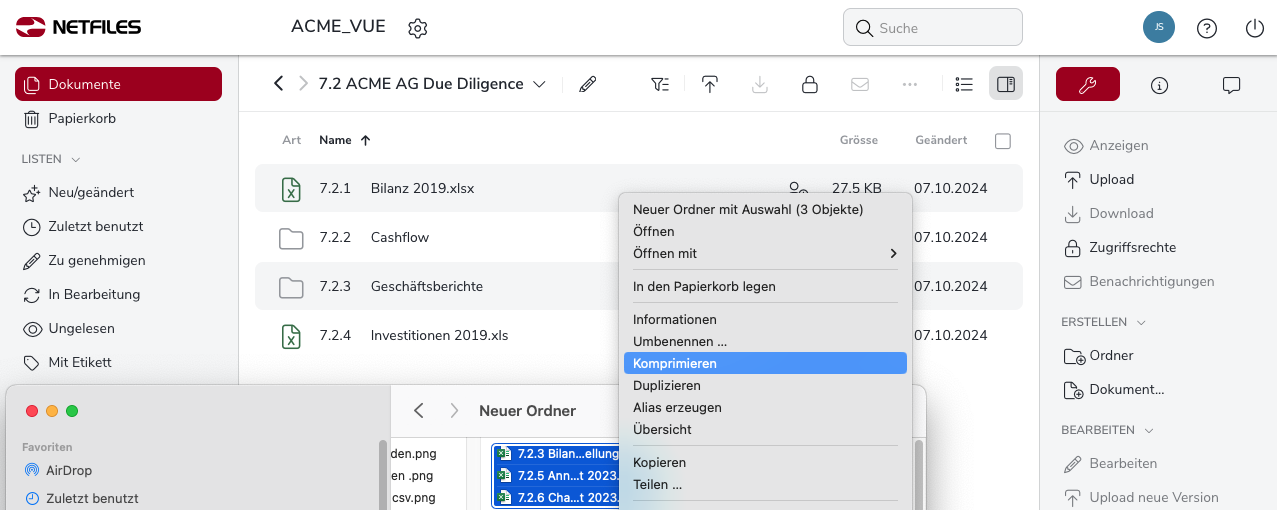Screen dimensions: 1277x510
Task: Click the help question mark icon
Action: [x=1207, y=28]
